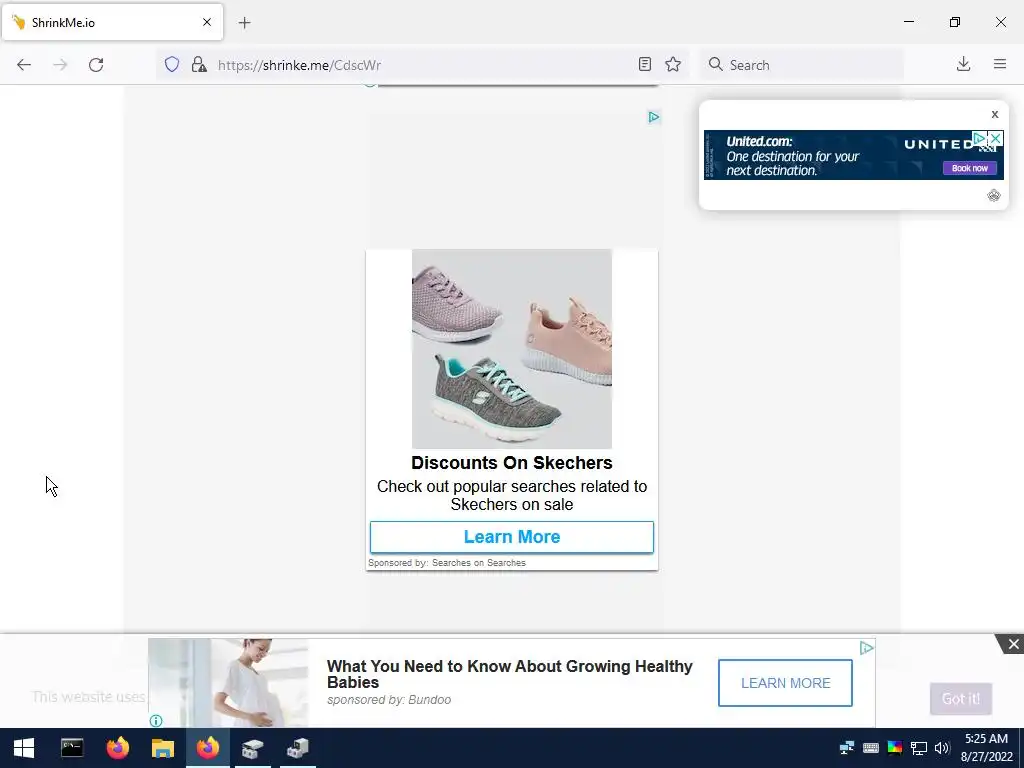The width and height of the screenshot is (1024, 768).
Task: Click the AdChoices icon on United ad
Action: tap(979, 138)
